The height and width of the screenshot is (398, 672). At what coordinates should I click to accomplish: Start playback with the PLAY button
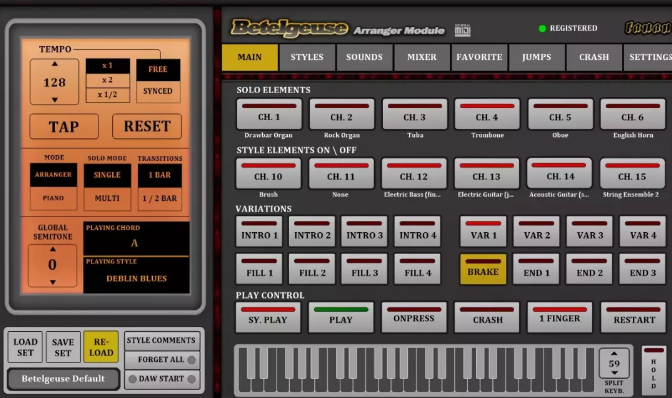tap(341, 317)
